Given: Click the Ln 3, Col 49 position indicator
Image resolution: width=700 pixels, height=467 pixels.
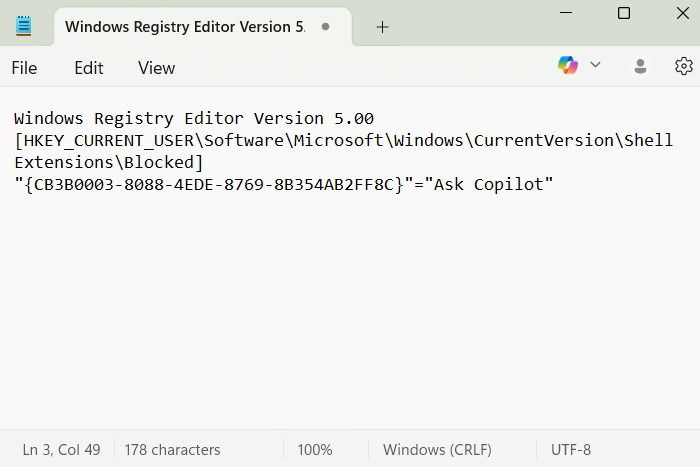Looking at the screenshot, I should (61, 449).
